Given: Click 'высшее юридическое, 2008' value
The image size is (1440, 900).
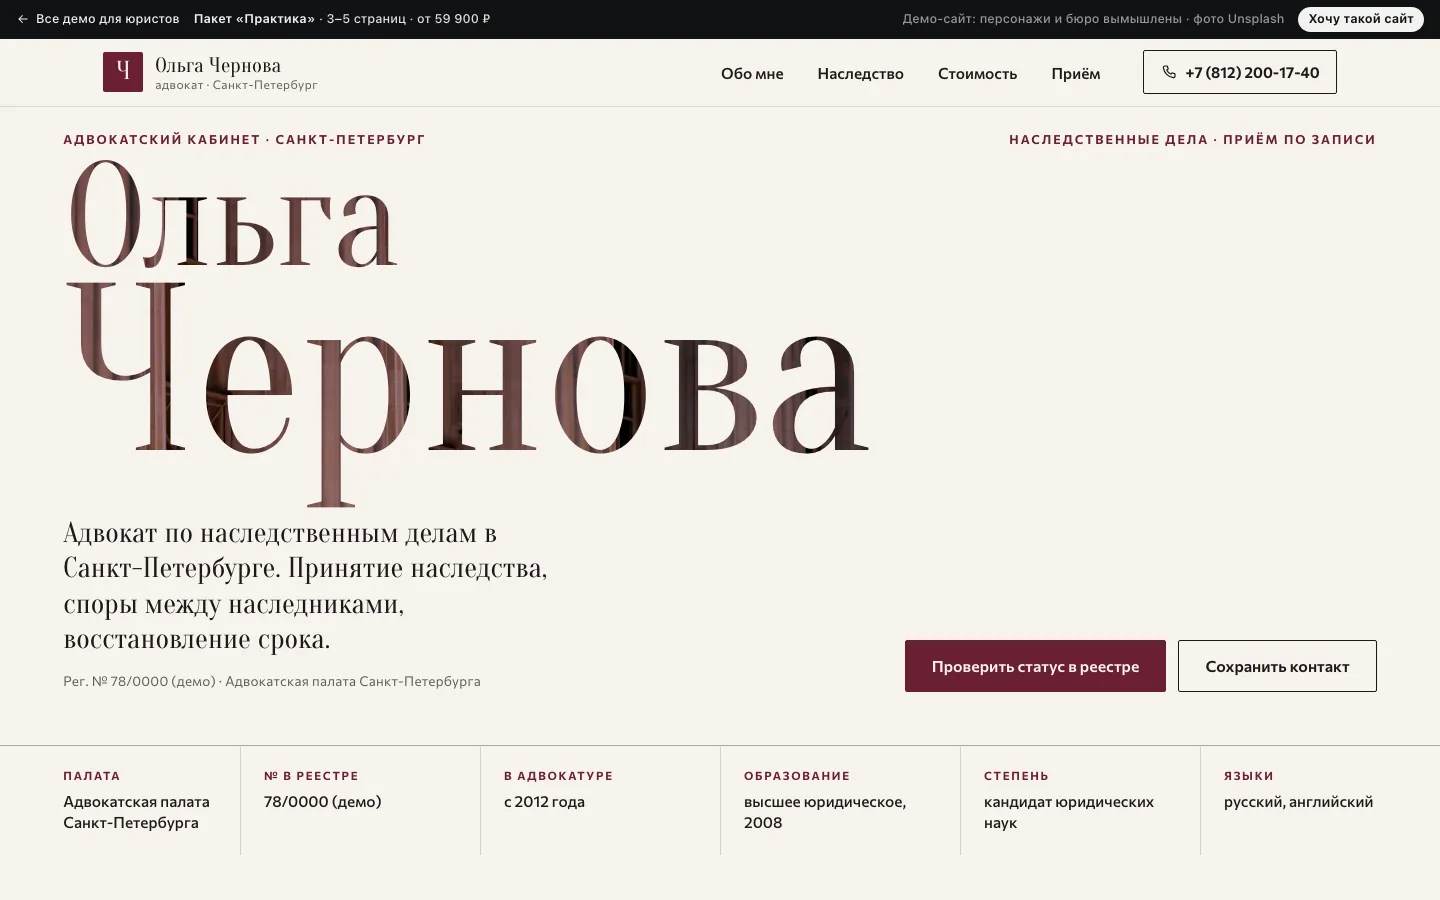Looking at the screenshot, I should coord(825,812).
